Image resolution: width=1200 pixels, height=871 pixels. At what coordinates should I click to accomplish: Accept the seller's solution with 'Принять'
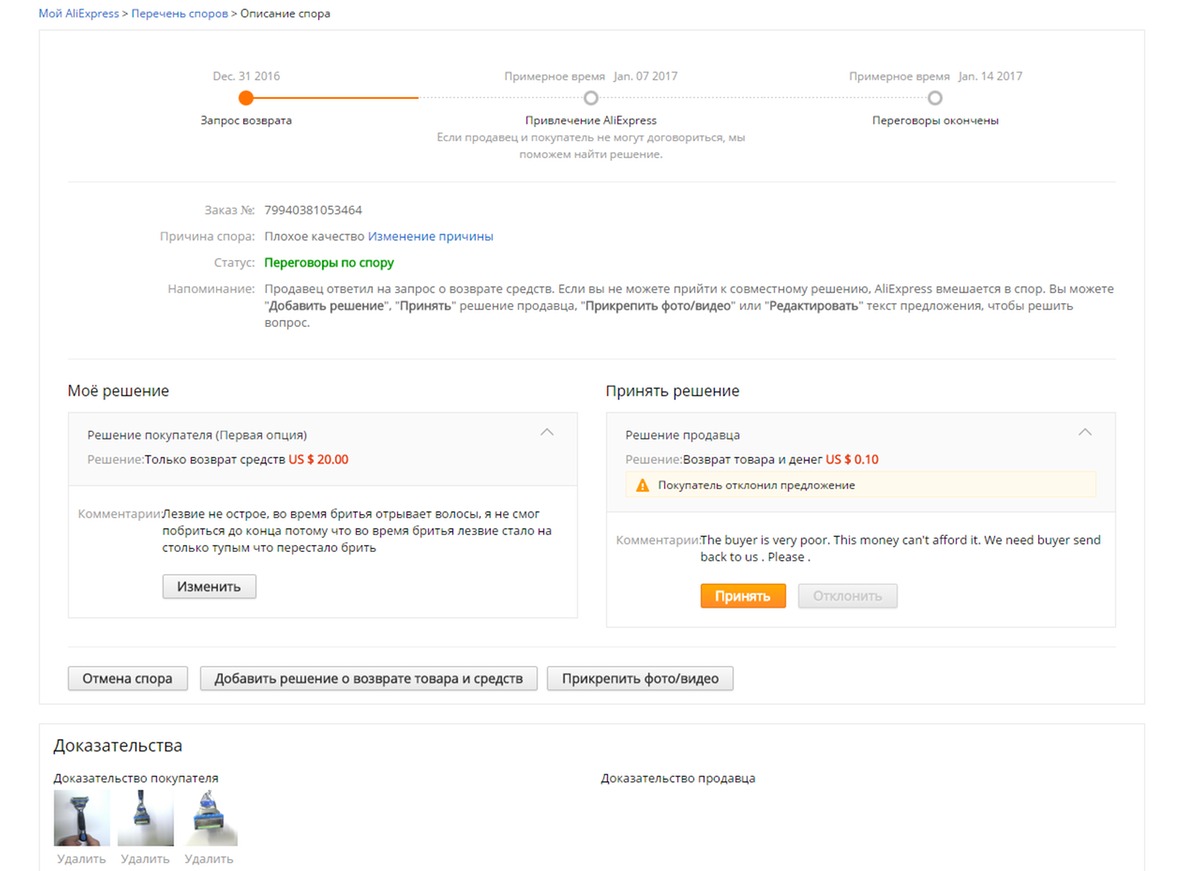click(x=743, y=596)
